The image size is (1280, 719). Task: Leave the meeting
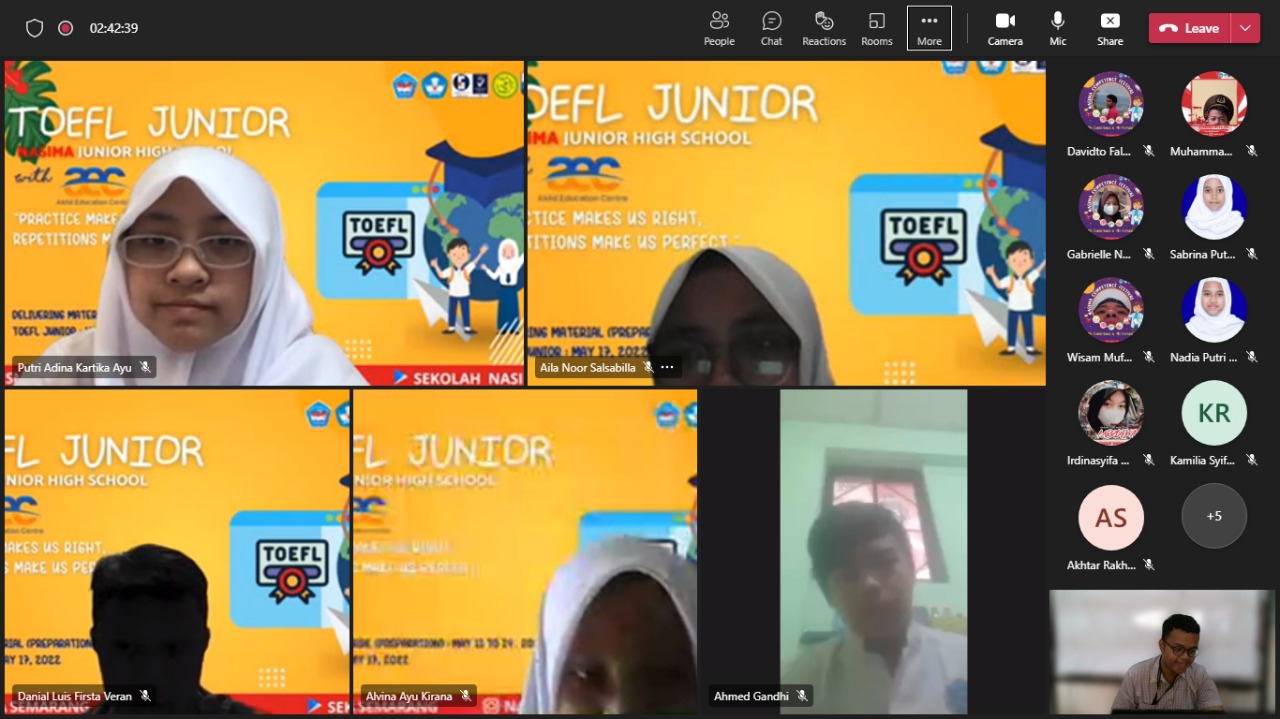1189,28
